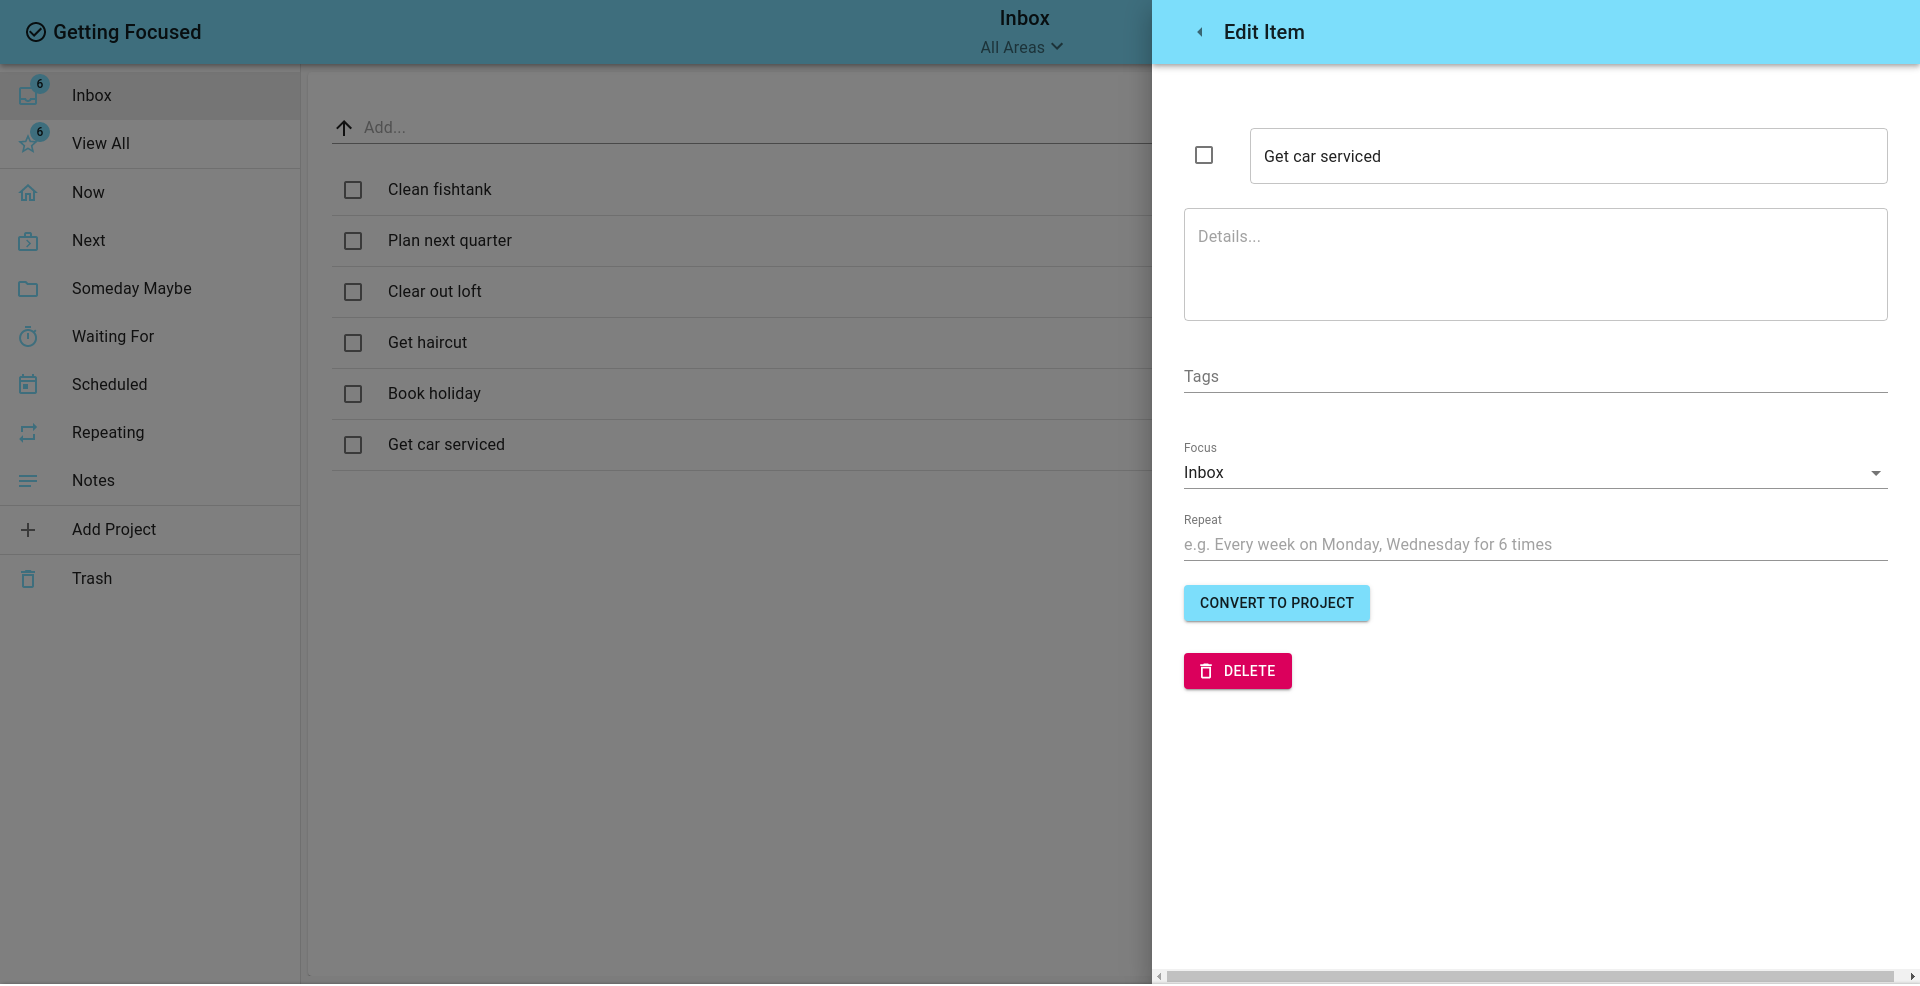1920x986 pixels.
Task: Click the Details text area
Action: [x=1535, y=265]
